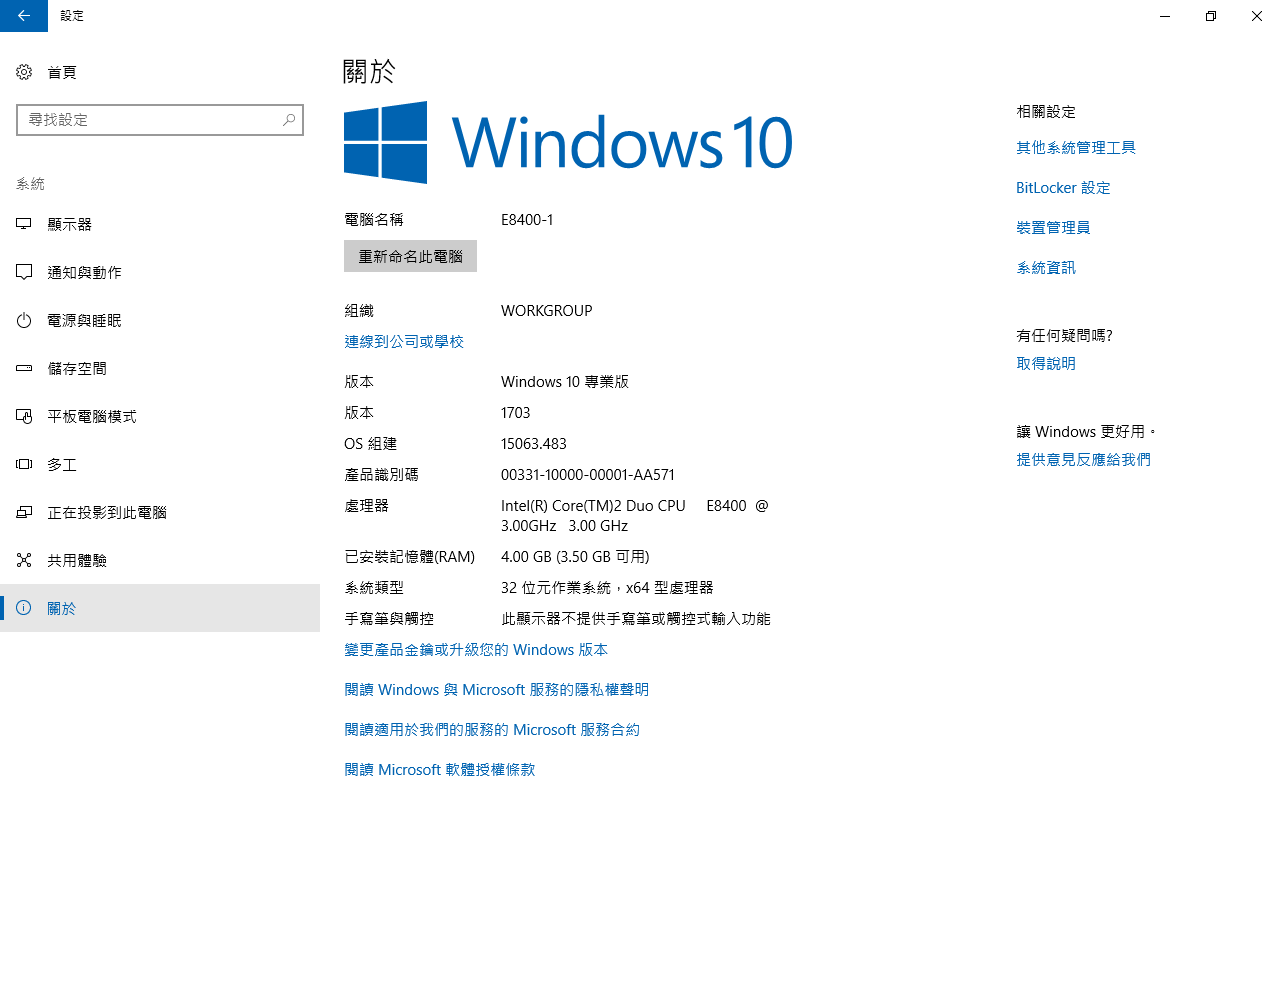
Task: Click 32 位元作業系統 system type value
Action: [x=607, y=588]
